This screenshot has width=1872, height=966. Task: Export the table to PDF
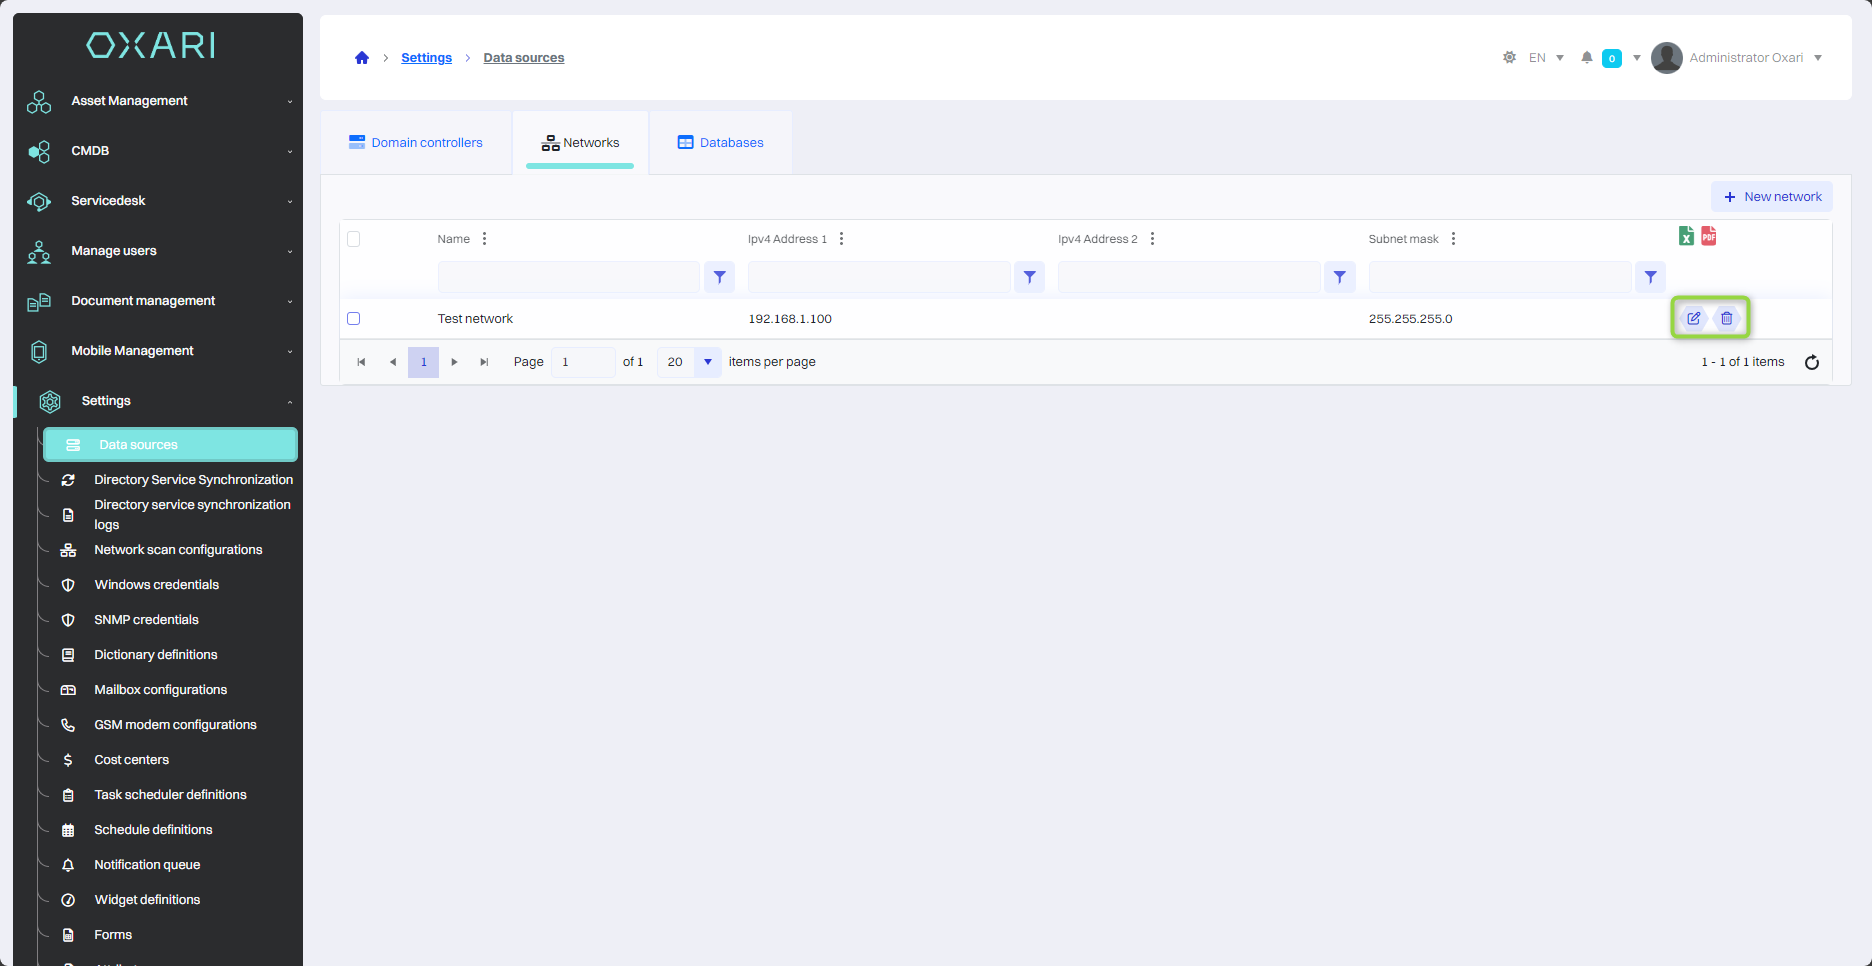tap(1709, 236)
